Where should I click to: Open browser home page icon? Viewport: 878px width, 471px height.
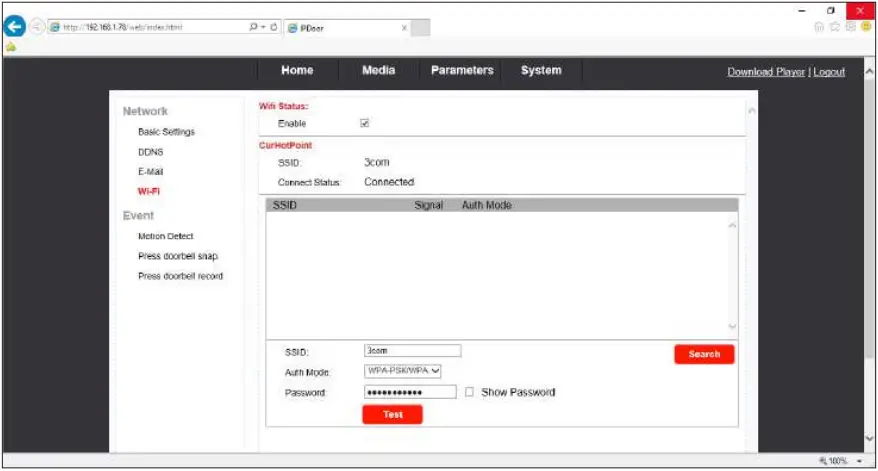819,27
